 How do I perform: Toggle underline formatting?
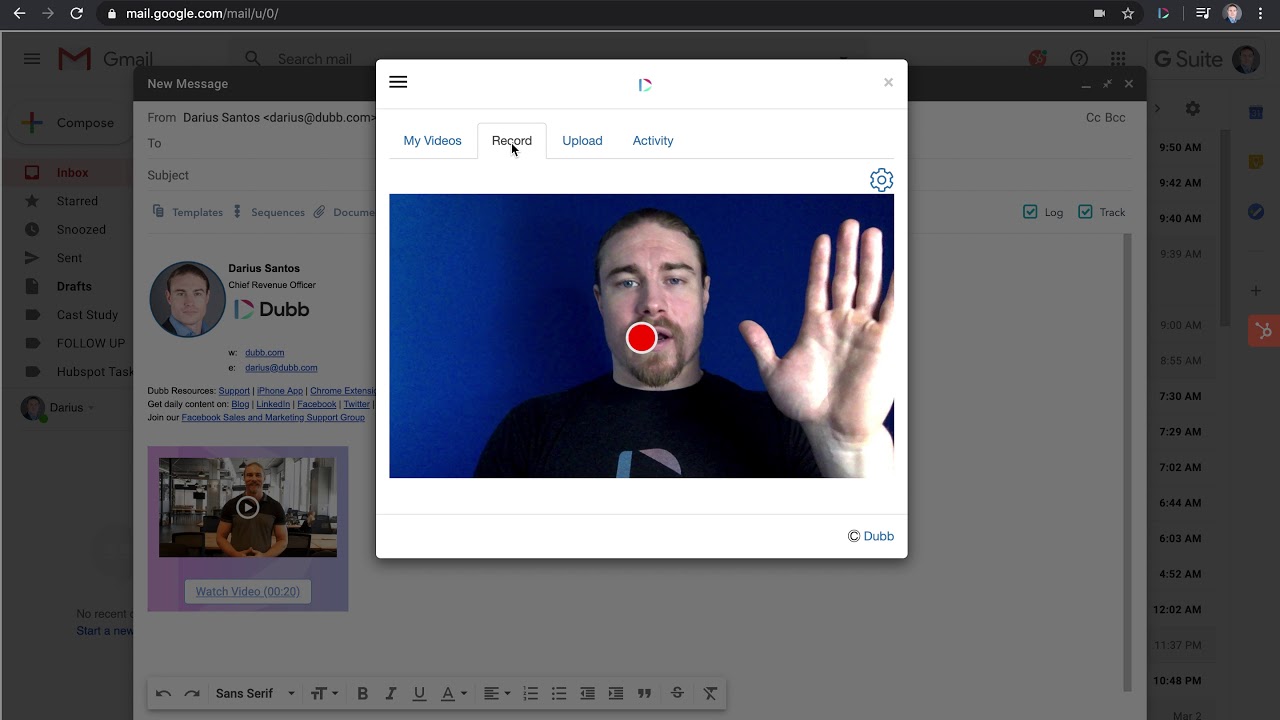pos(419,694)
